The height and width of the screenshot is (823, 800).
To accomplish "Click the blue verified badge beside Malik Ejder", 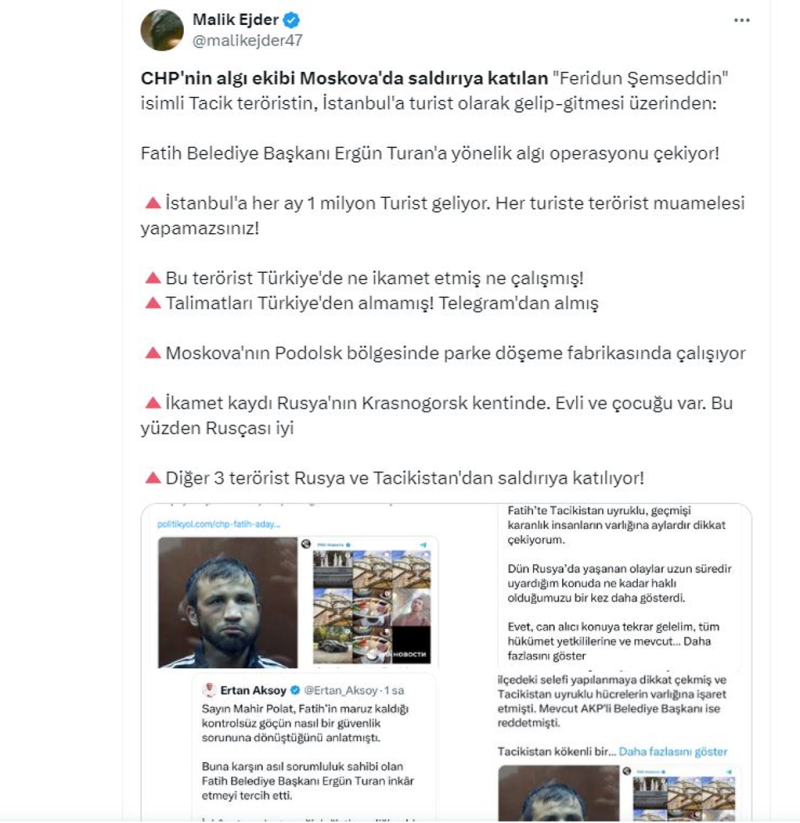I will 291,20.
